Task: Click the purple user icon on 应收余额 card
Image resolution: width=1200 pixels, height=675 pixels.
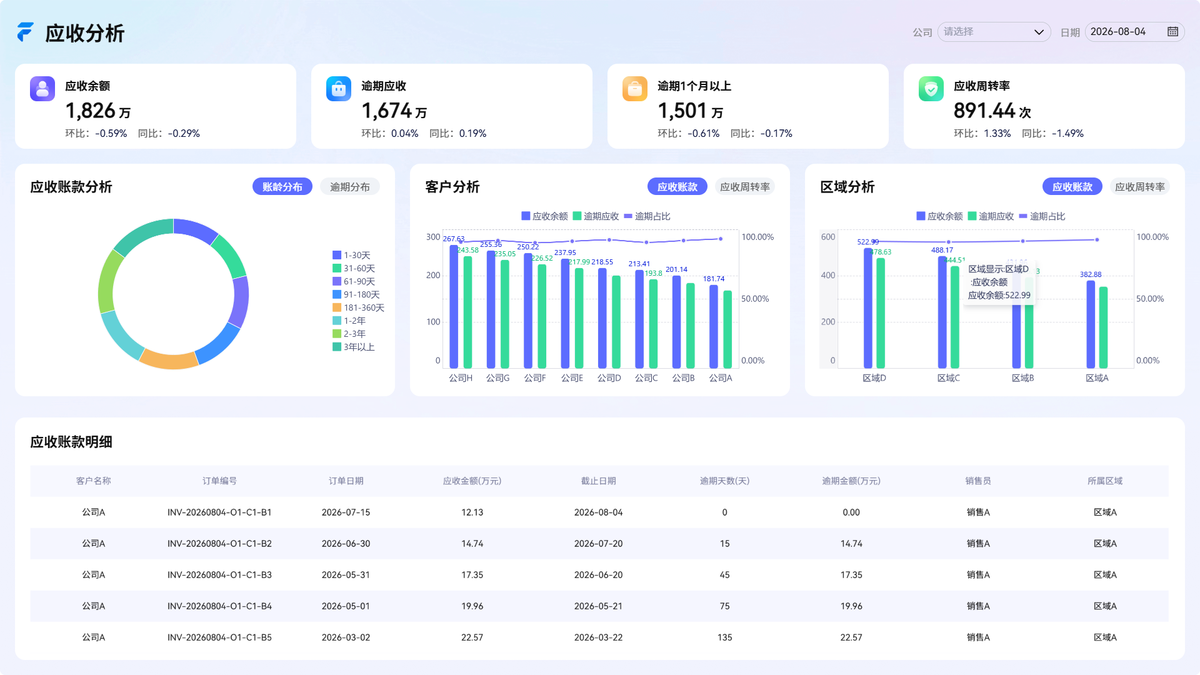Action: tap(42, 88)
